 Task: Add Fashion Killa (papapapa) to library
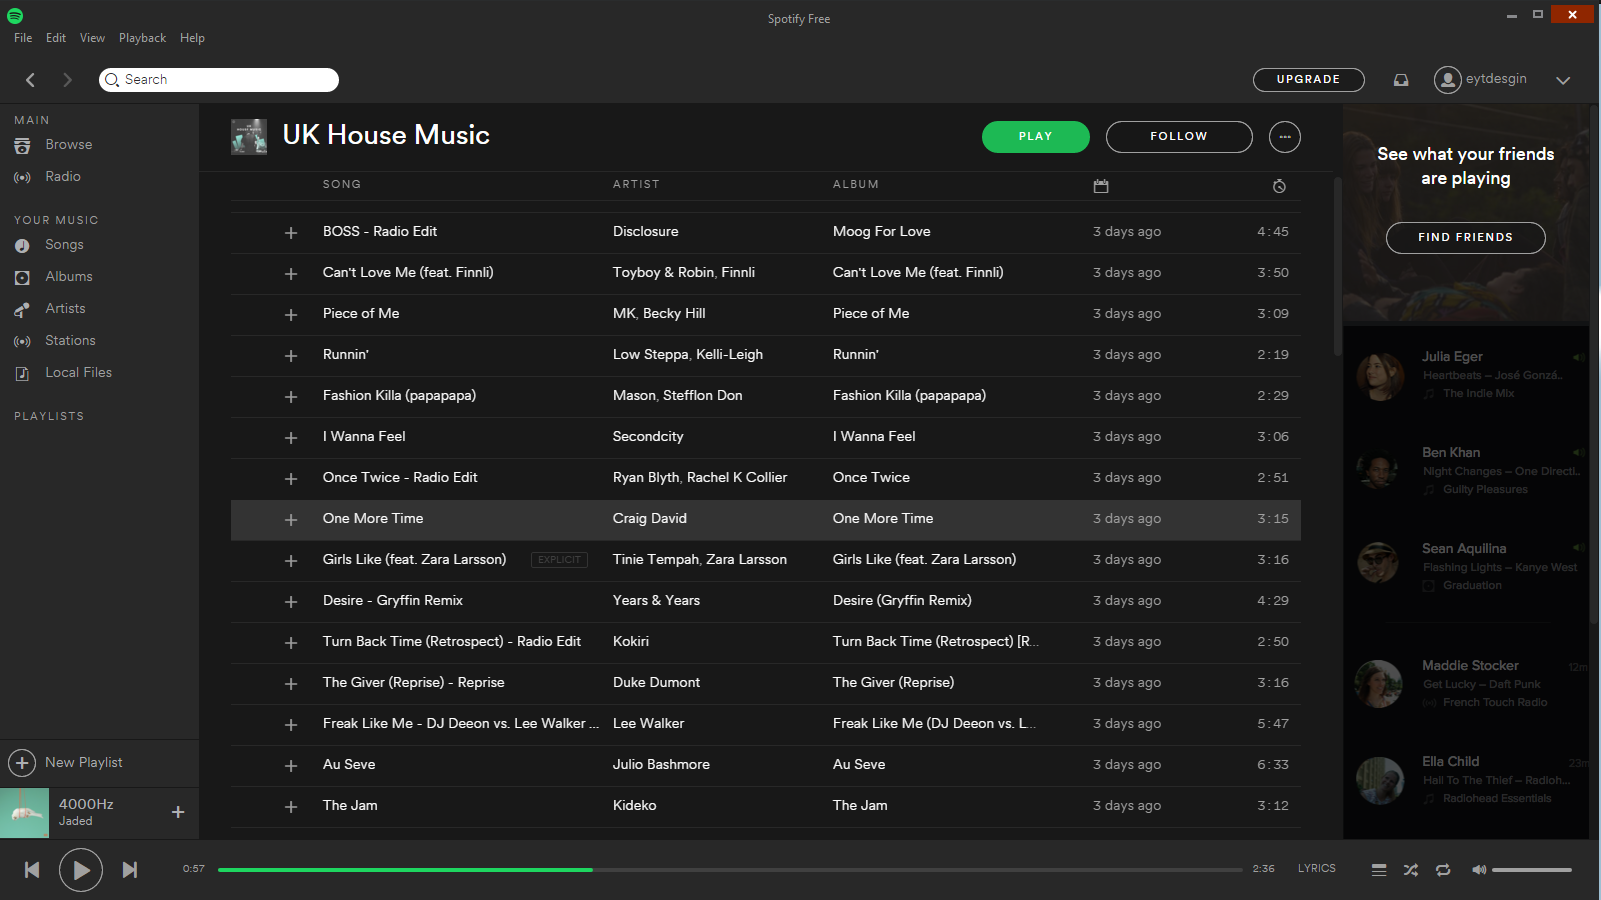tap(291, 397)
